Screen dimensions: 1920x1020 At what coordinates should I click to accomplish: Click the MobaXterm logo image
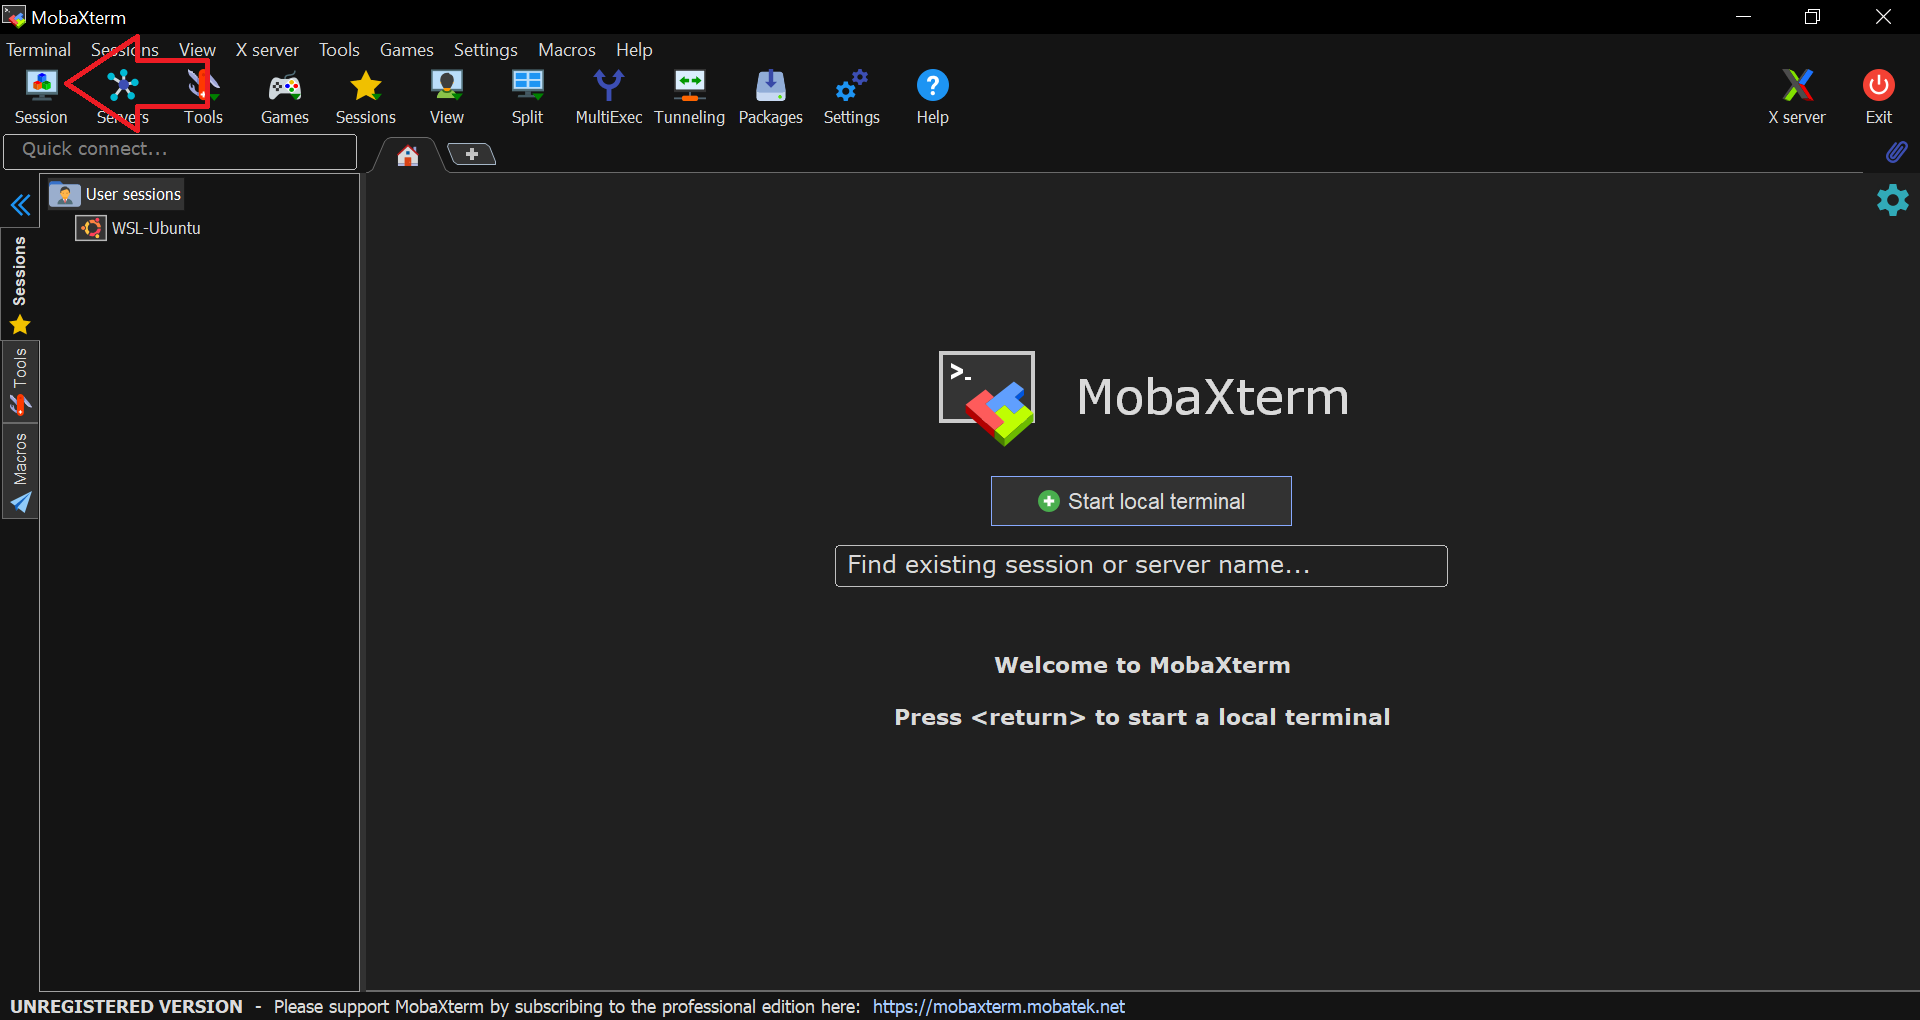click(987, 398)
